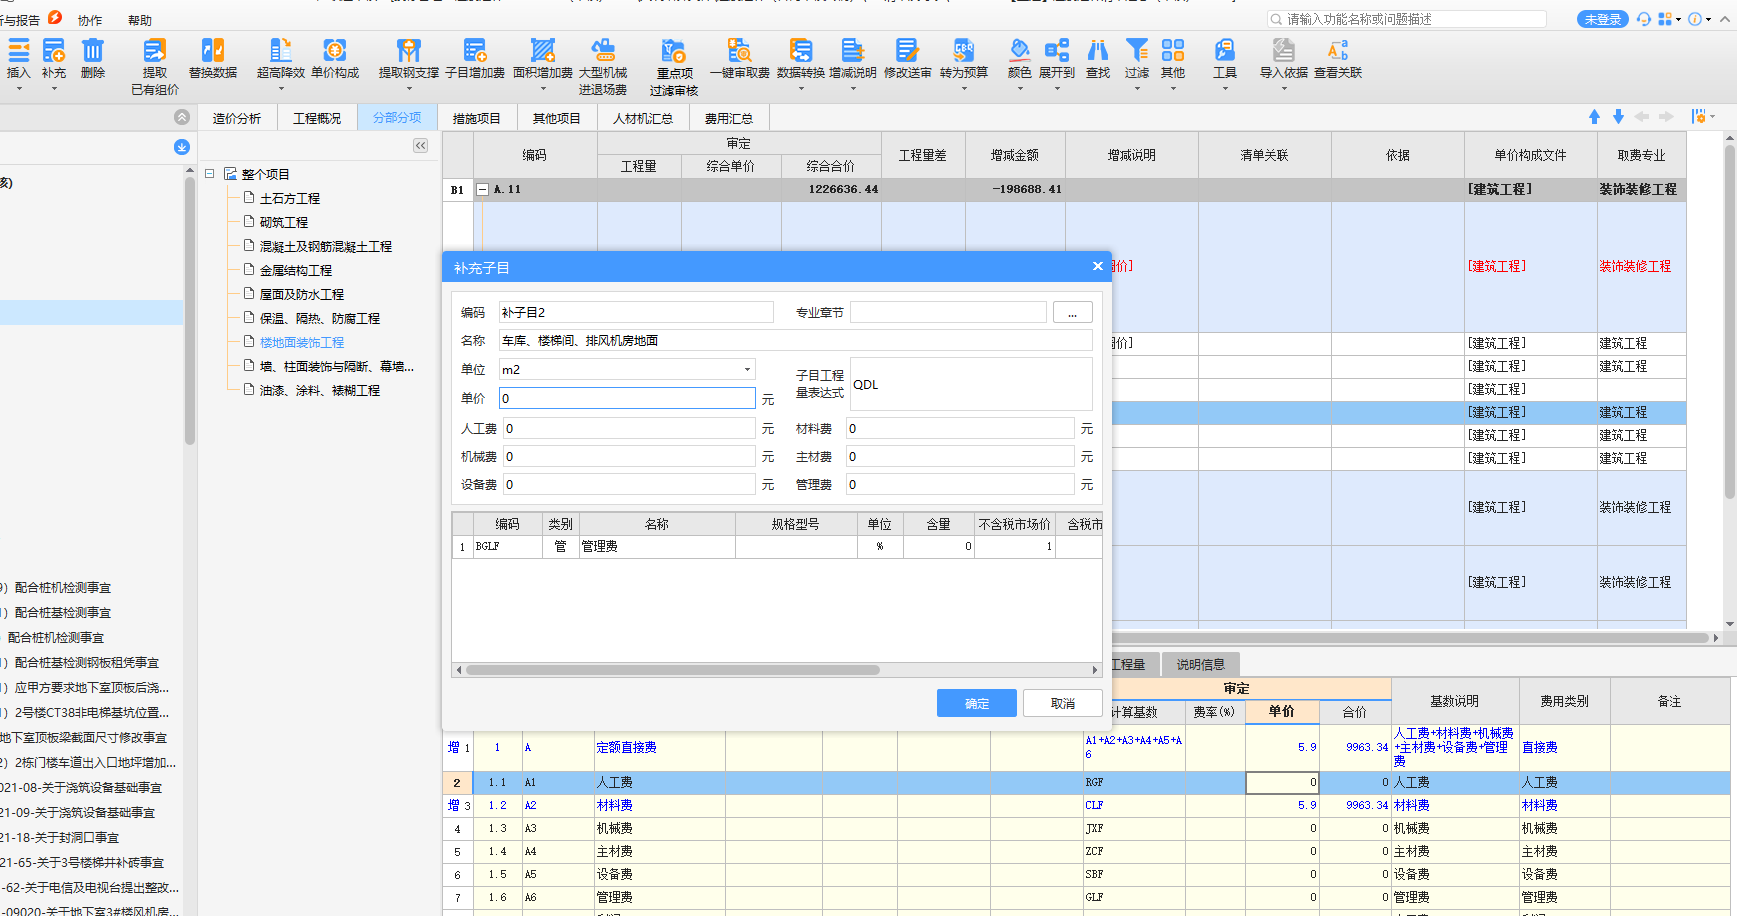
Task: Click the main table's vertical scrollbar
Action: [x=1730, y=320]
